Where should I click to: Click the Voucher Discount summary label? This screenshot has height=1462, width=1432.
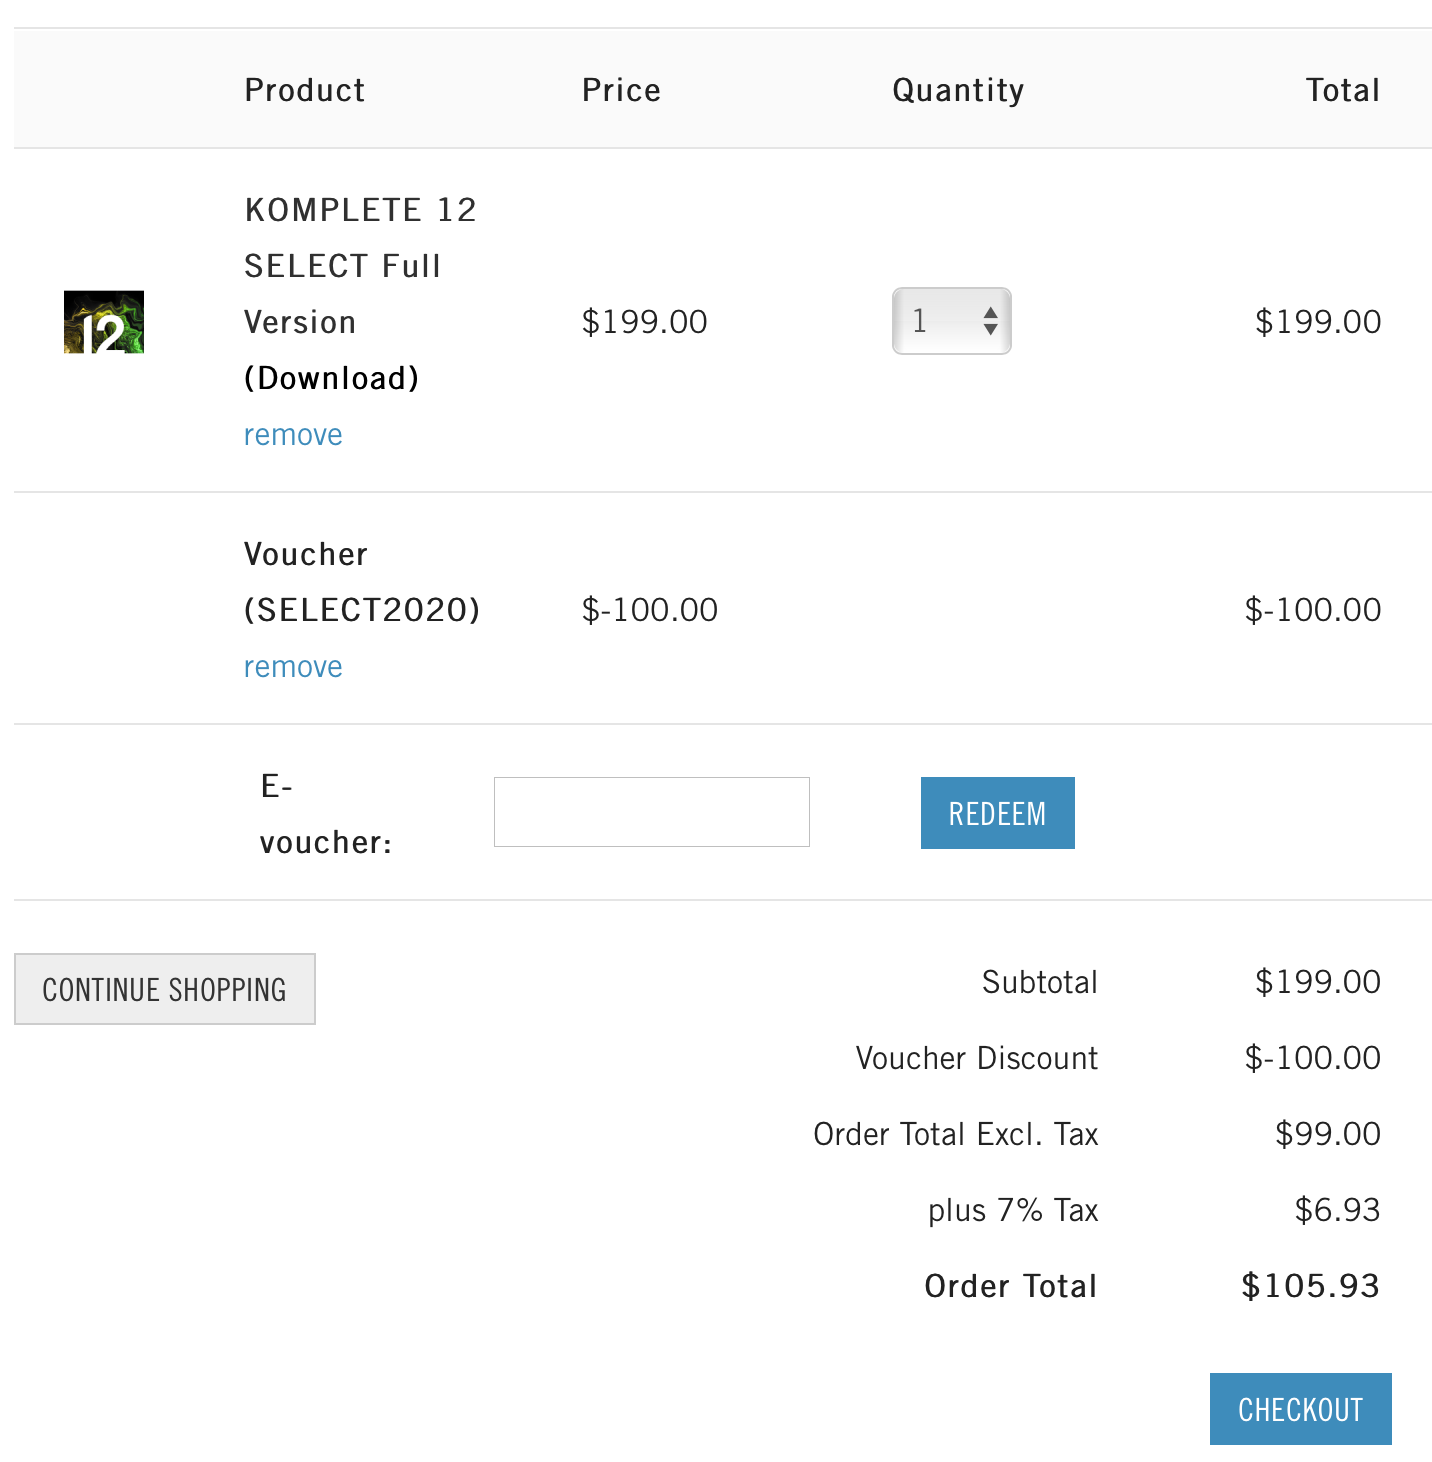pyautogui.click(x=977, y=1058)
